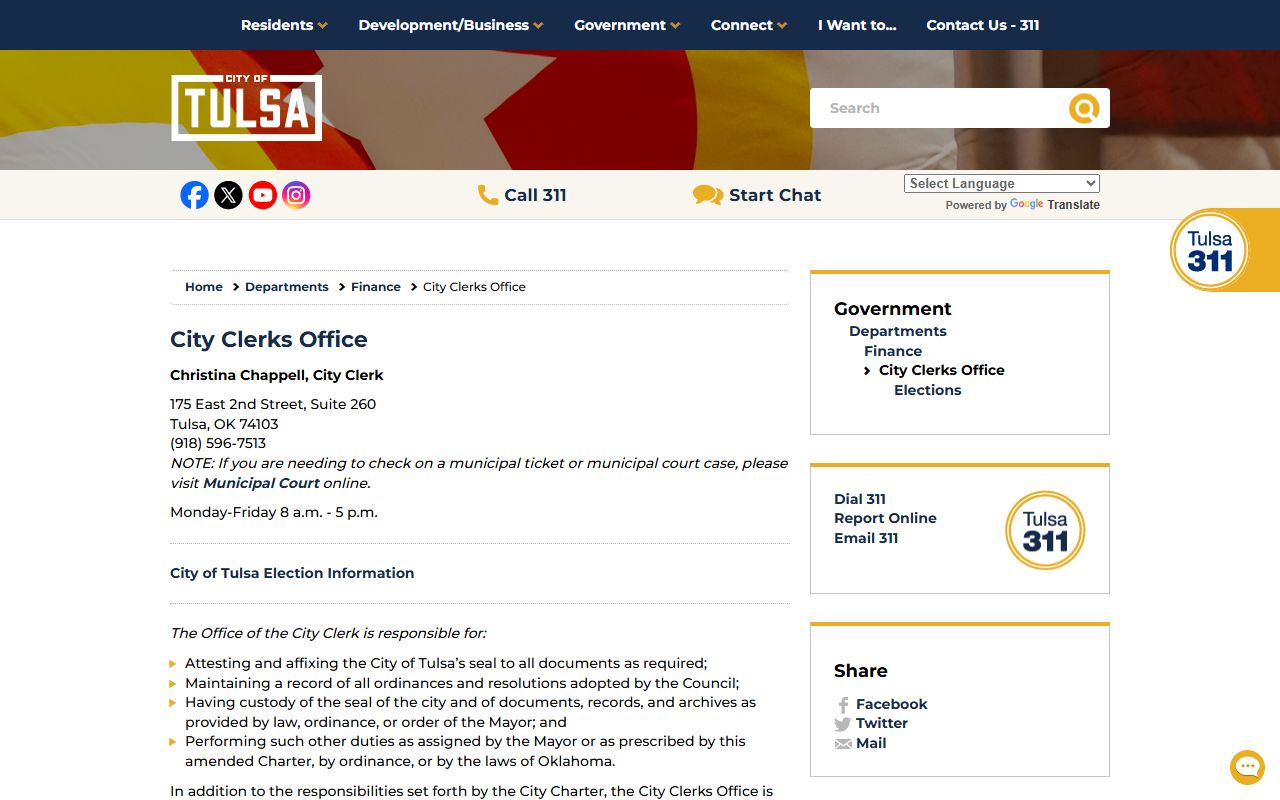Follow the Municipal Court link
The image size is (1280, 800).
(261, 483)
